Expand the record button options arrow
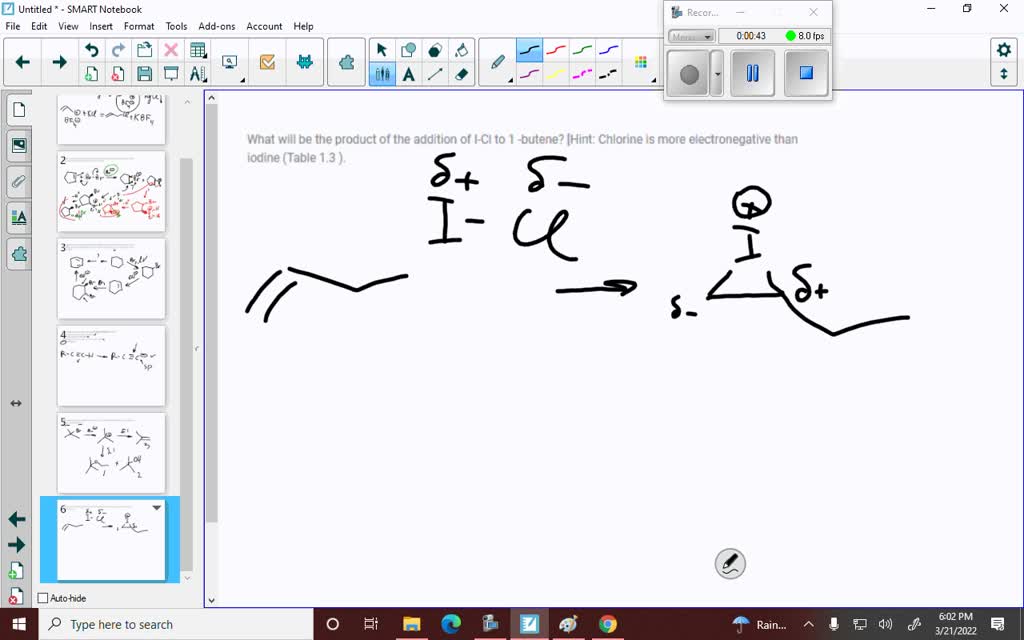 pyautogui.click(x=717, y=73)
